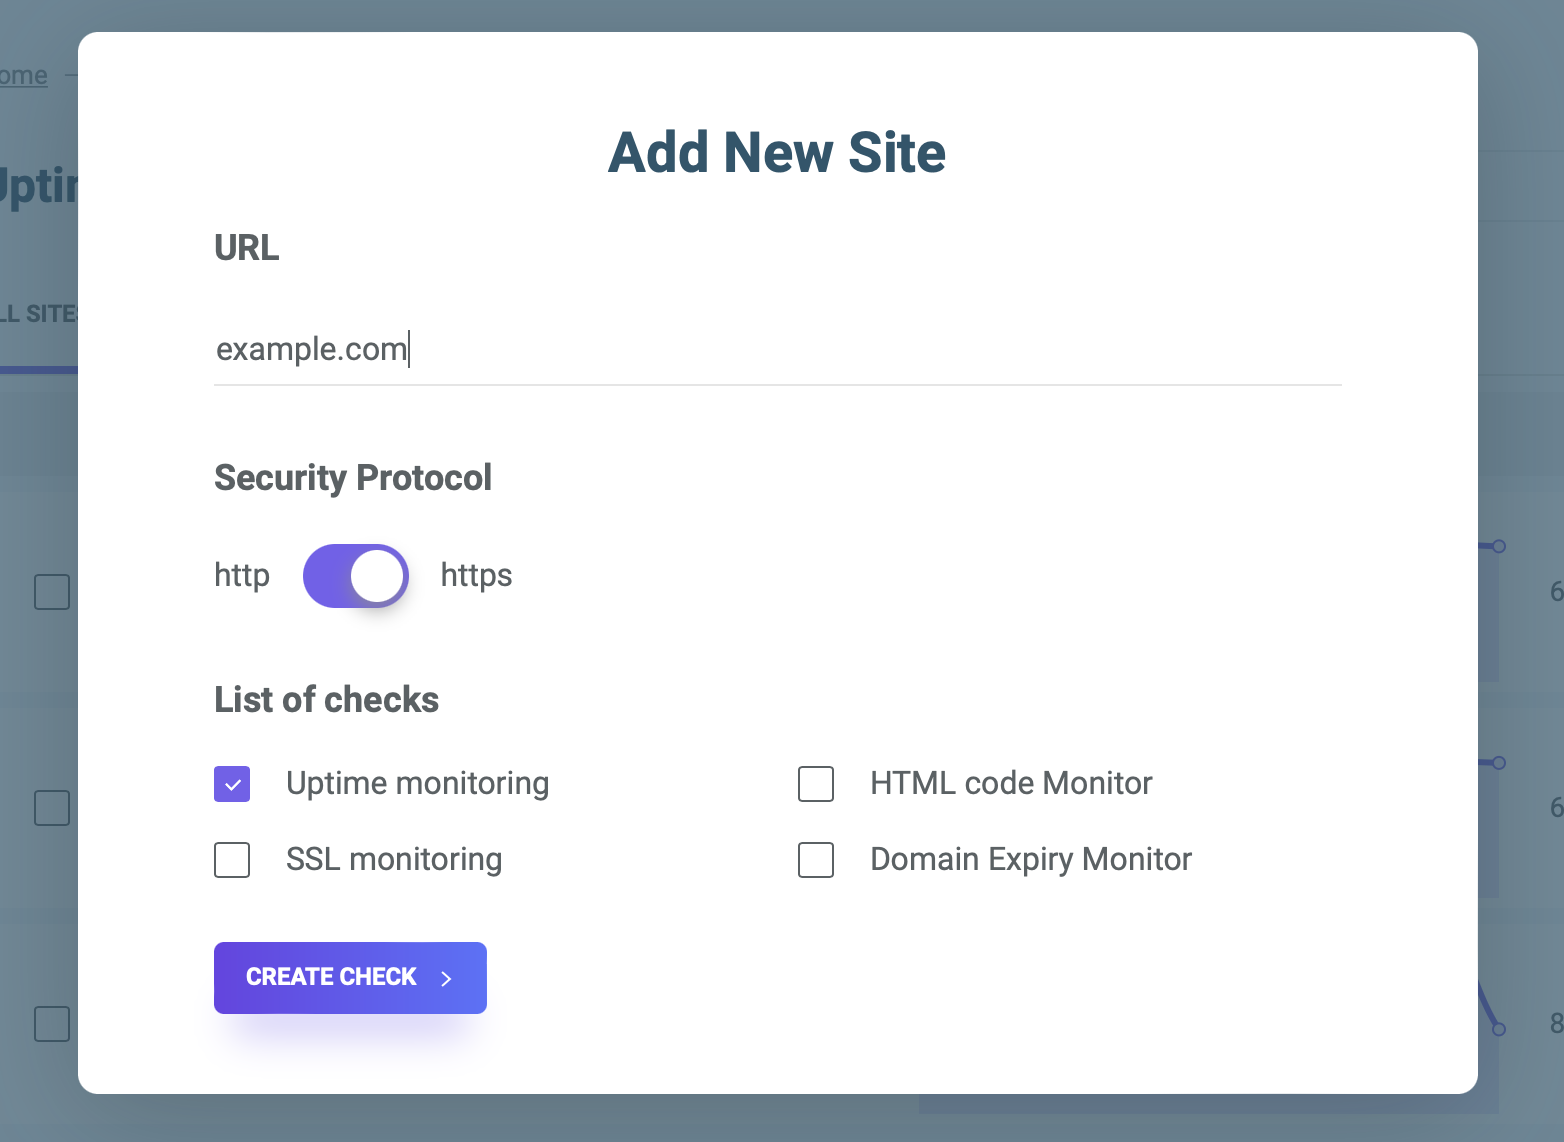Check the Domain Expiry Monitor box
The width and height of the screenshot is (1564, 1142).
coord(816,860)
